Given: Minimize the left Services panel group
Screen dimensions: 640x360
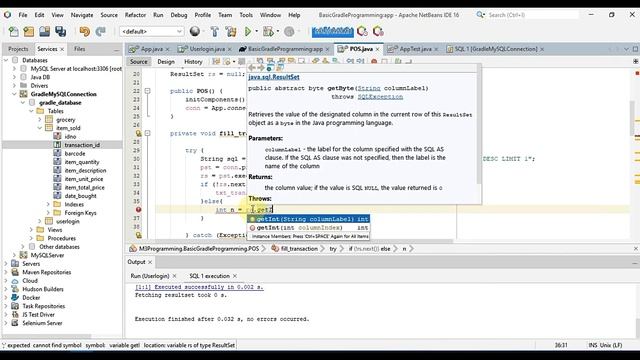Looking at the screenshot, I should (x=116, y=49).
